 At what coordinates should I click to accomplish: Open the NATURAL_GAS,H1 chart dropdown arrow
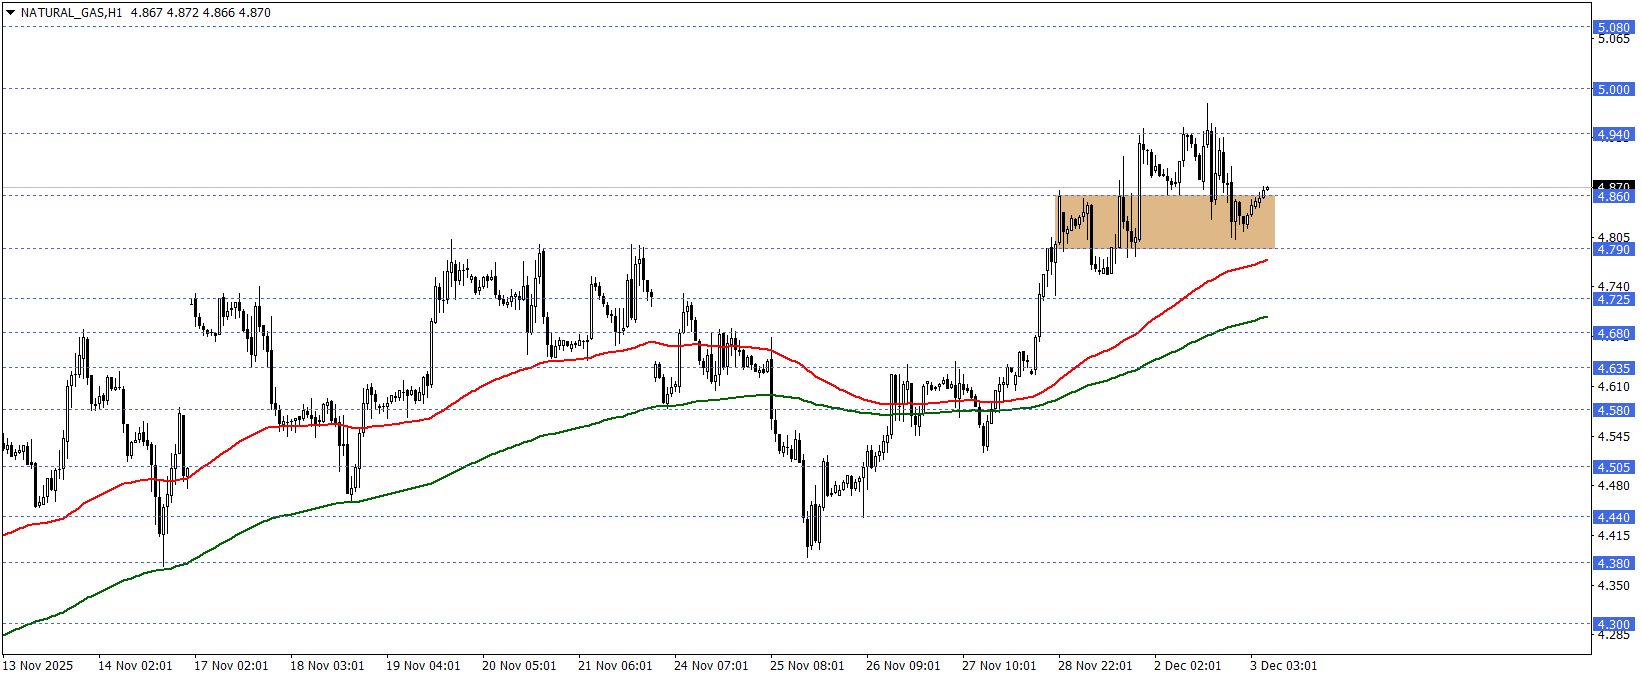point(10,13)
